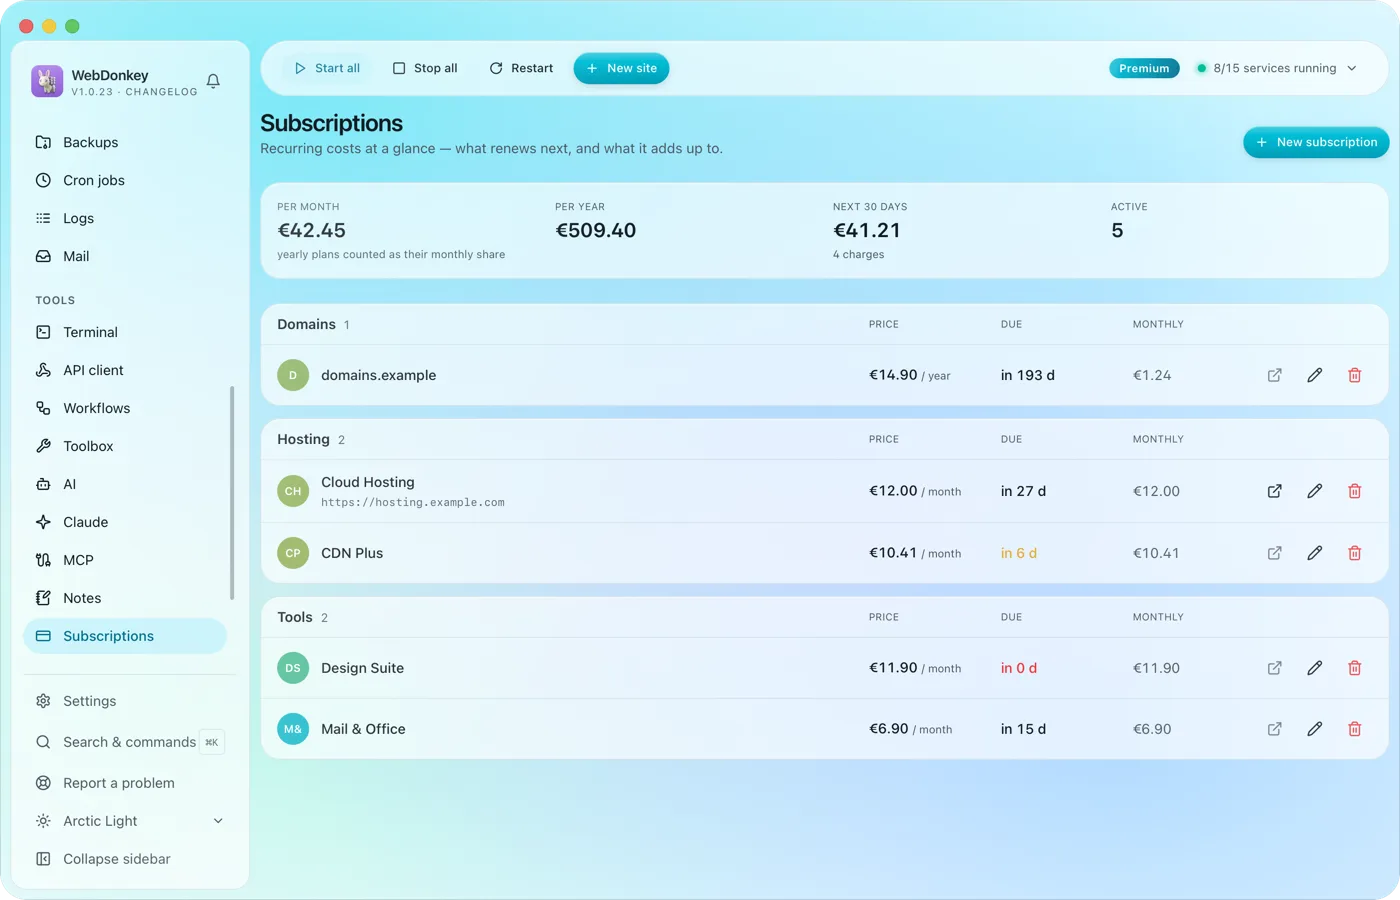Edit the Cloud Hosting subscription
Screen dimensions: 1400x900
click(1315, 491)
